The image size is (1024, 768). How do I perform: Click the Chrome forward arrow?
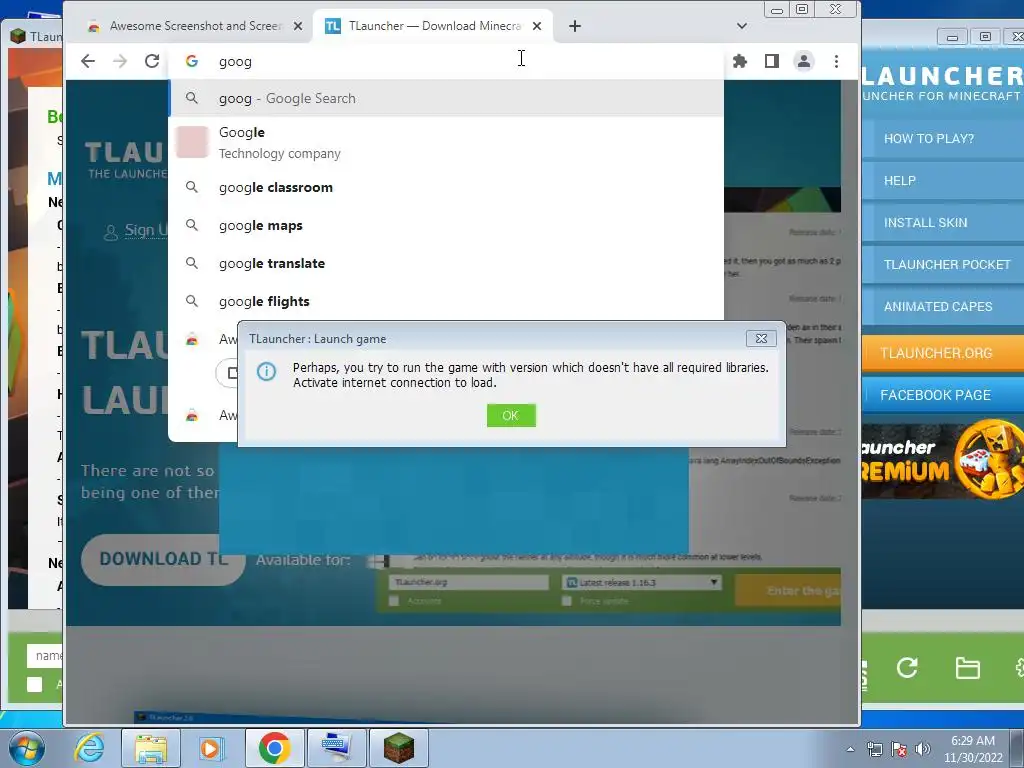[120, 61]
